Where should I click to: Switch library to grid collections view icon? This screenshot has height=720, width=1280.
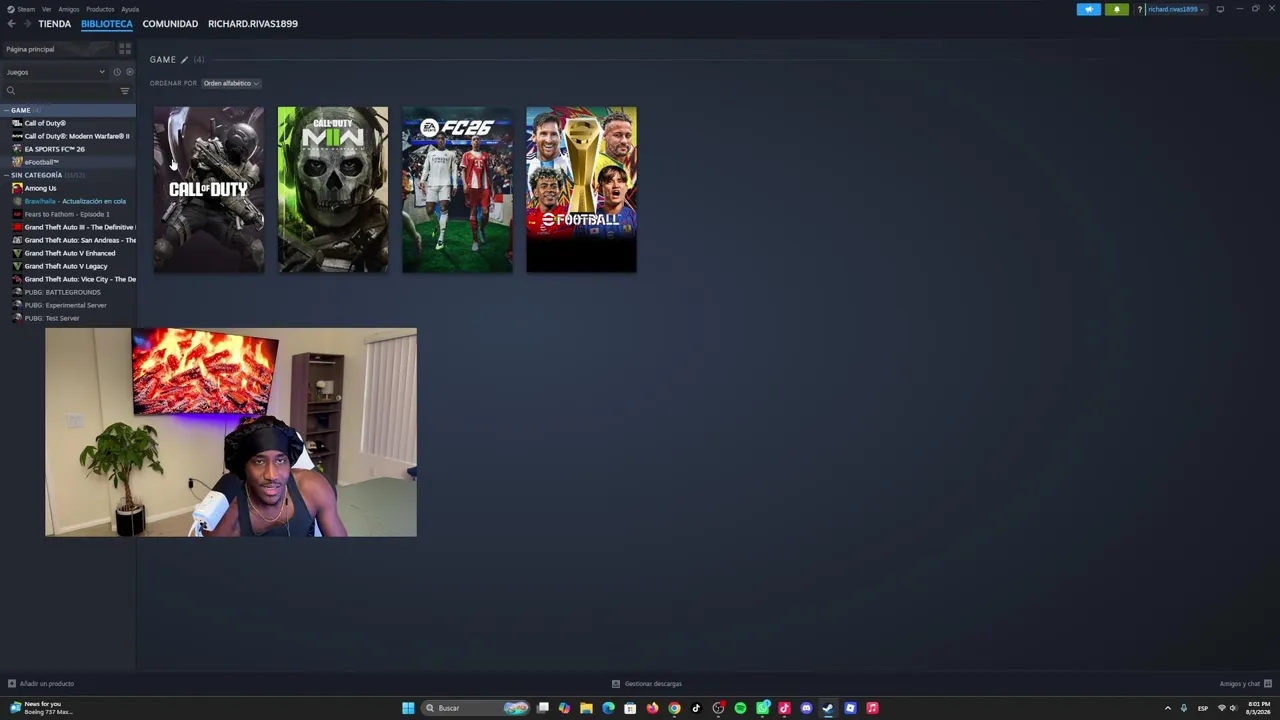click(125, 49)
